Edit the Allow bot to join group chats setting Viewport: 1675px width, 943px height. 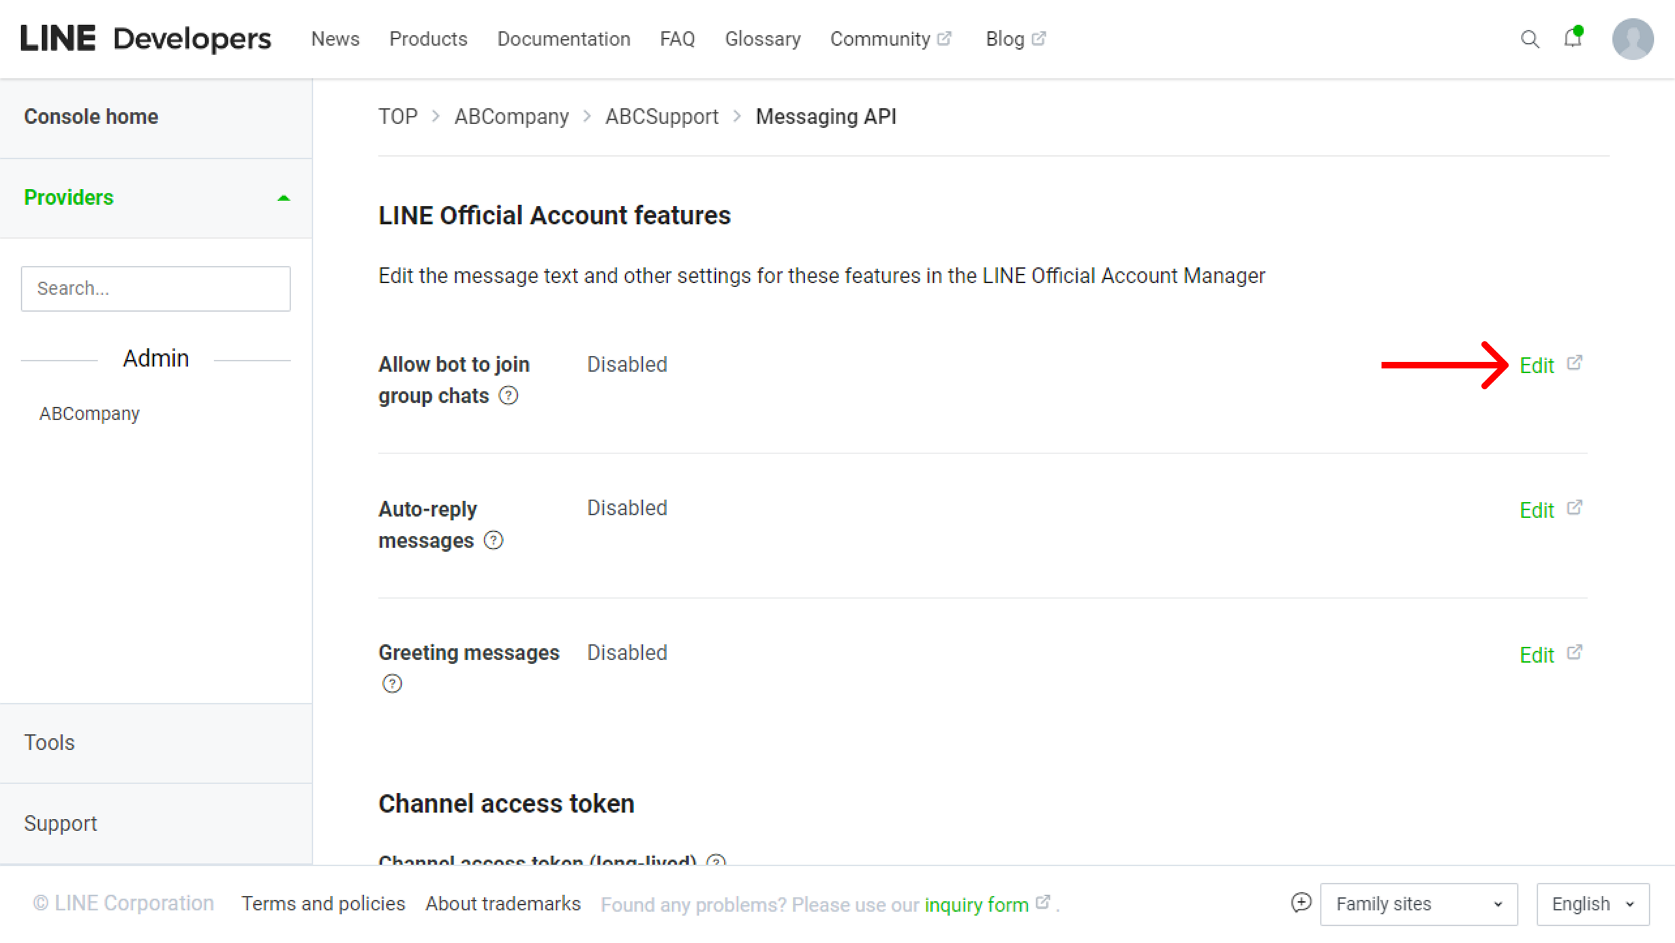[1536, 365]
